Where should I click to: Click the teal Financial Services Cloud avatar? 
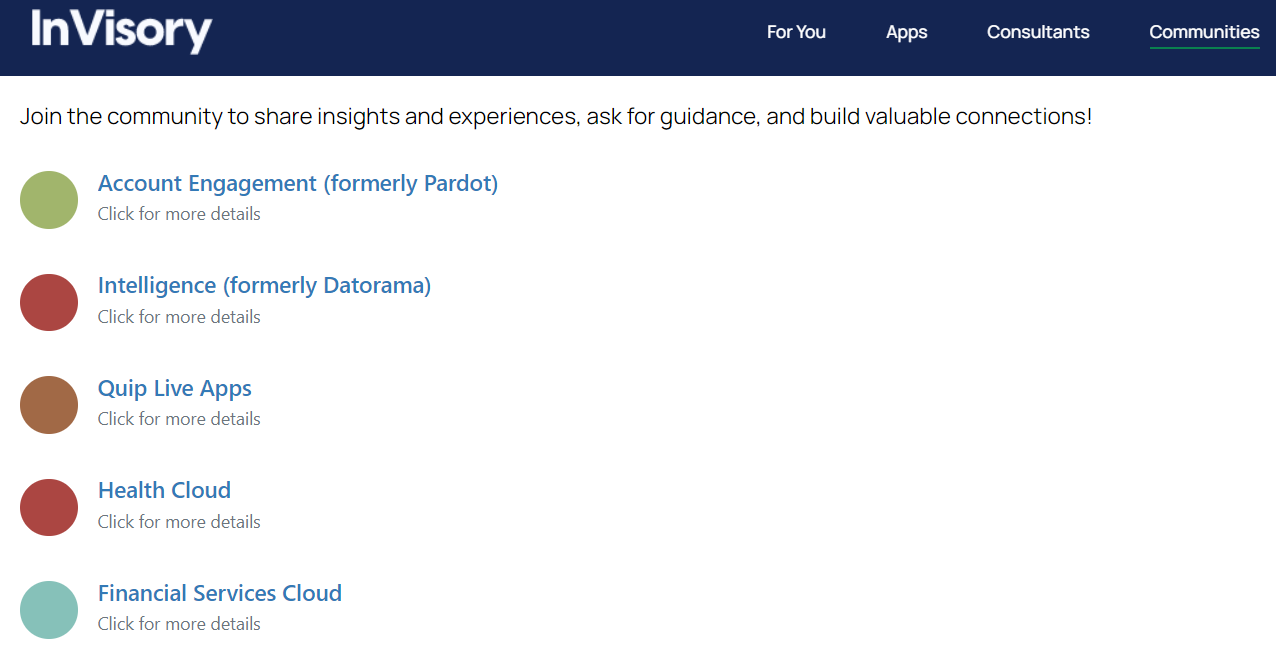pyautogui.click(x=49, y=610)
